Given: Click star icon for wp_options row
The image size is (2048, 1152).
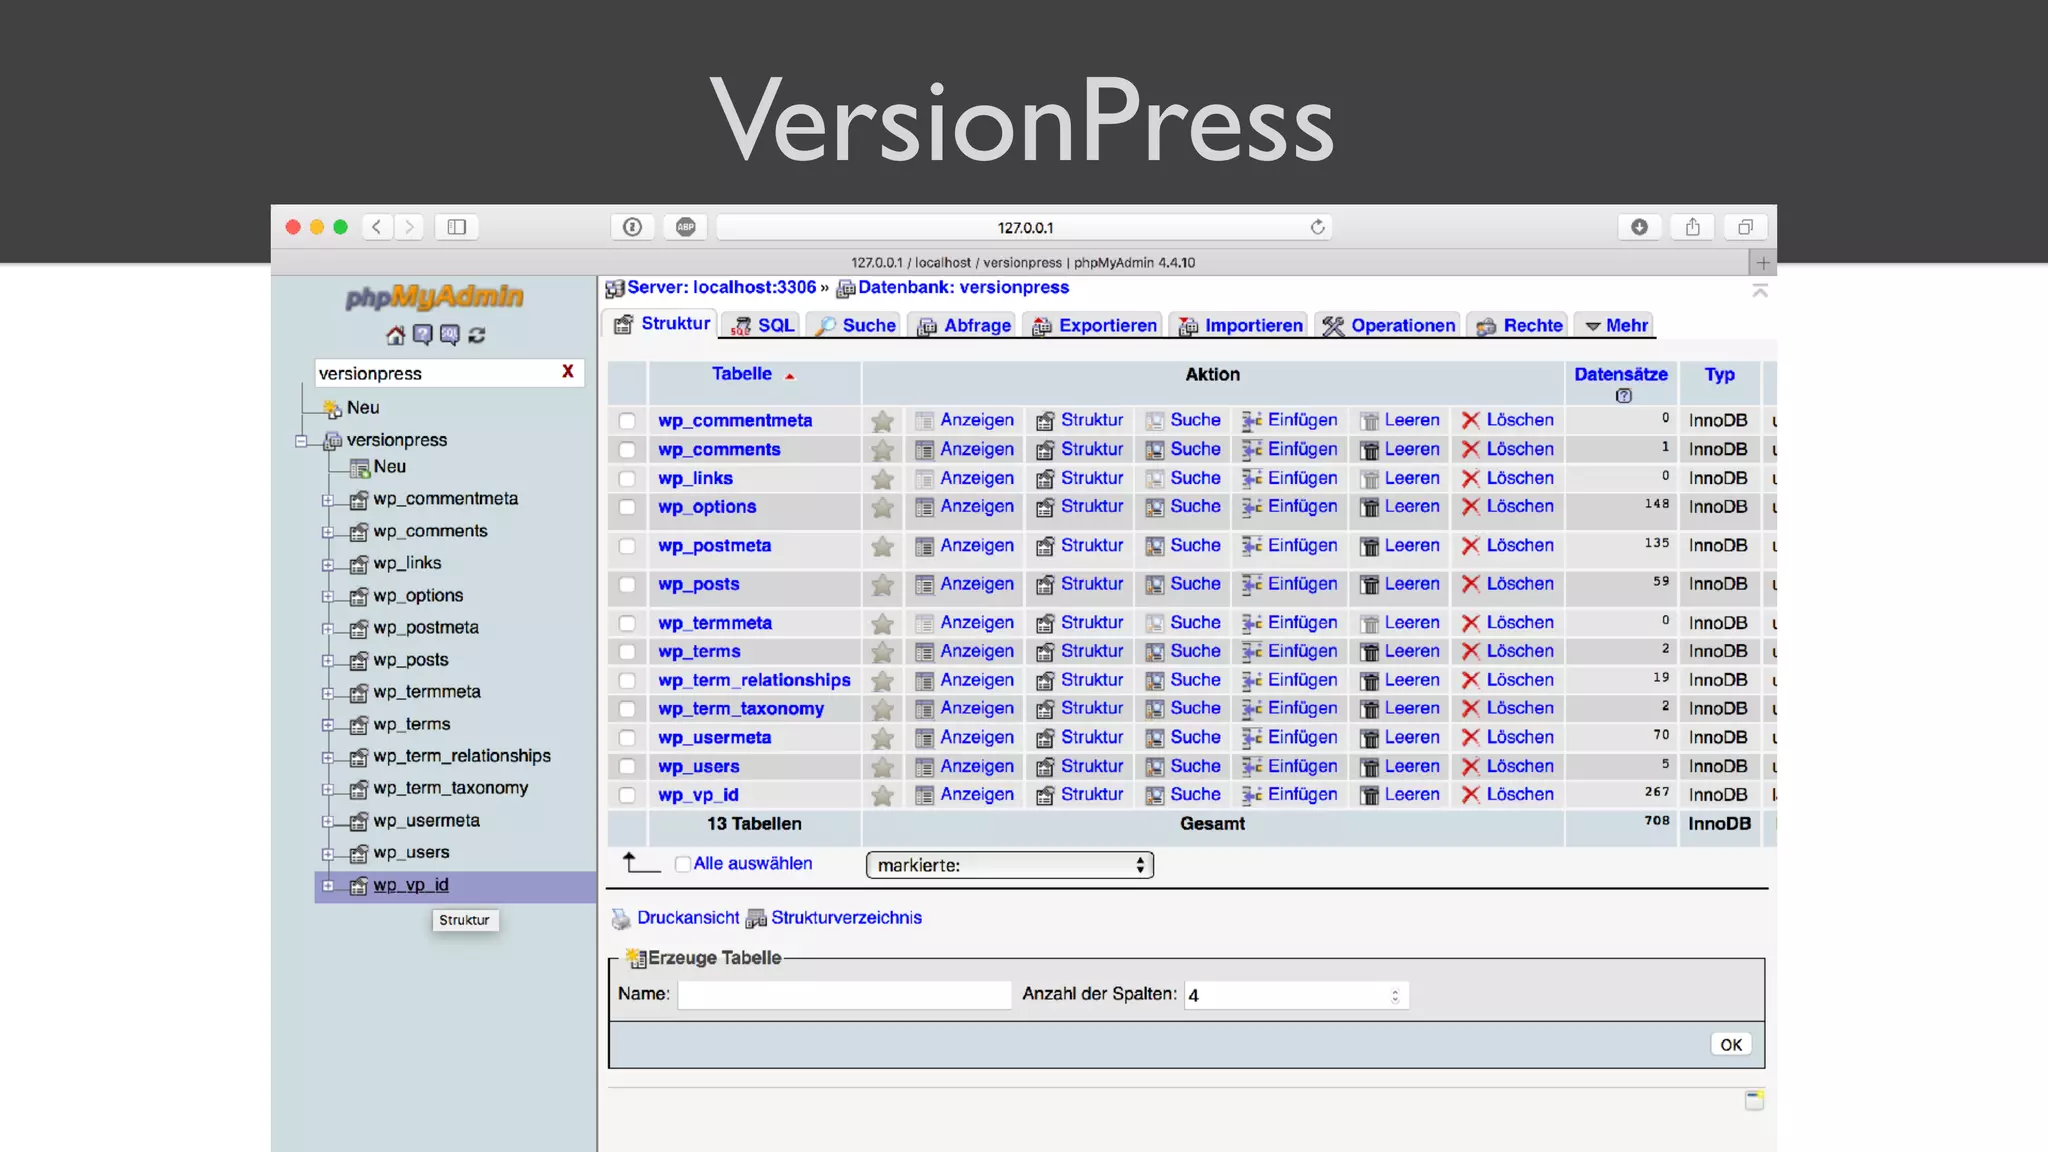Looking at the screenshot, I should pyautogui.click(x=882, y=508).
